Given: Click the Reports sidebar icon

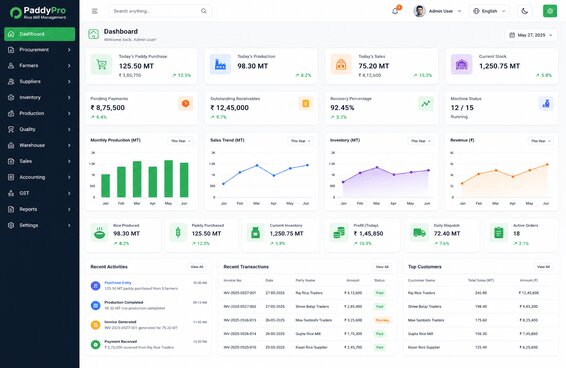Looking at the screenshot, I should (x=11, y=209).
